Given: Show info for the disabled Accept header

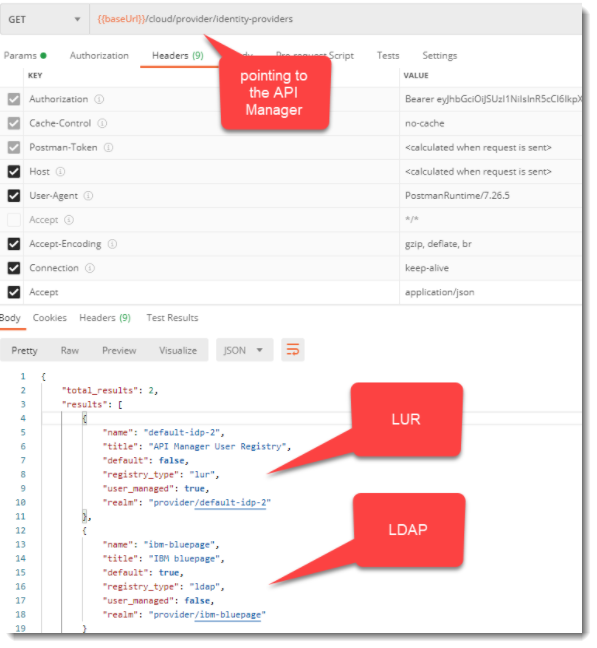Looking at the screenshot, I should coord(69,220).
